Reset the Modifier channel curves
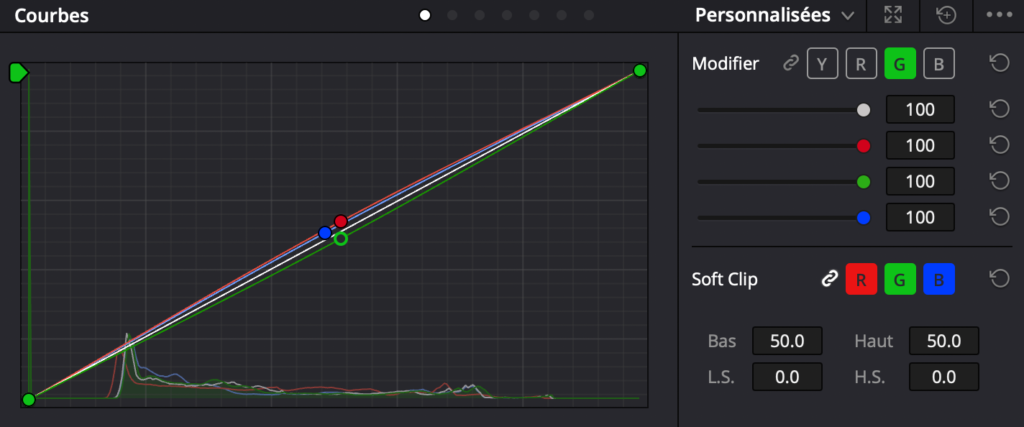Image resolution: width=1024 pixels, height=427 pixels. (x=998, y=64)
